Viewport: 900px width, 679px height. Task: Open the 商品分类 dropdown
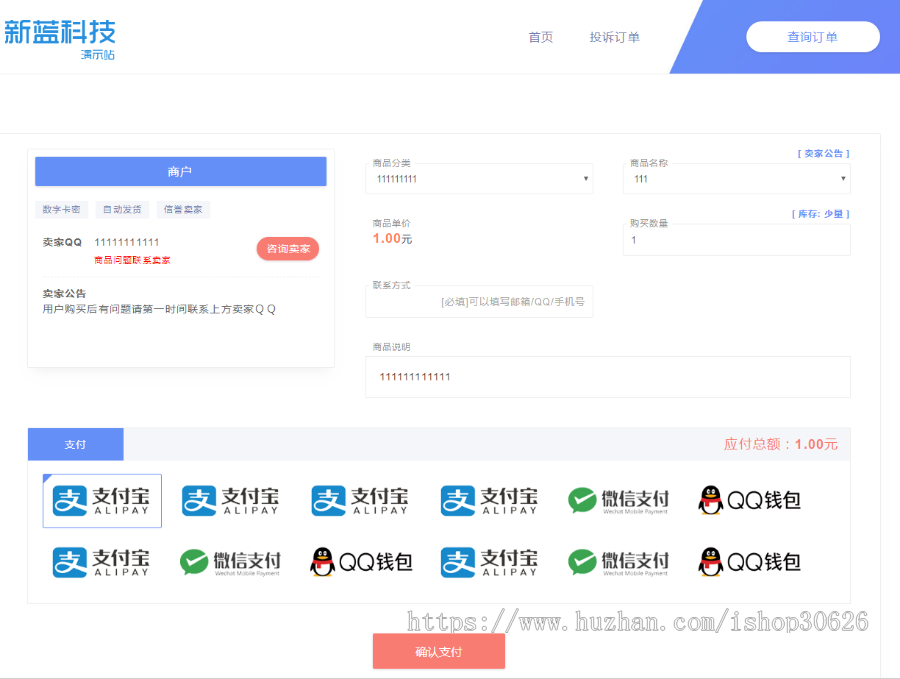coord(479,179)
